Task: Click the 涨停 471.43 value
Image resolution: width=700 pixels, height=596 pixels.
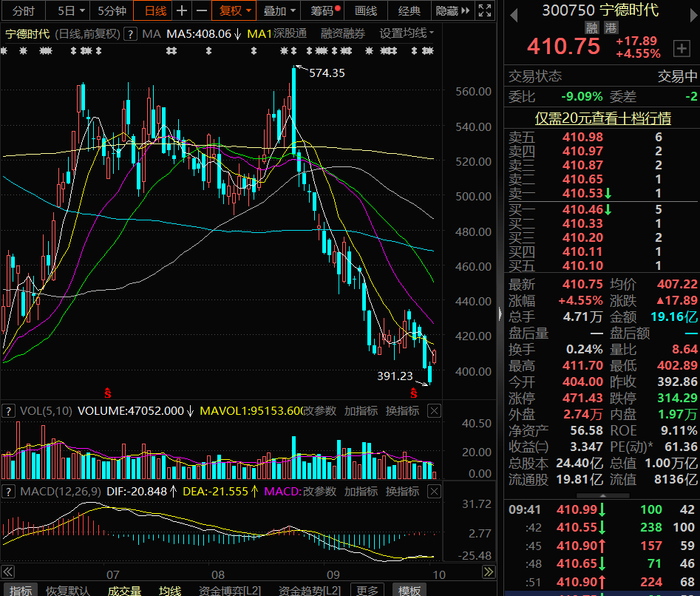Action: tap(583, 398)
